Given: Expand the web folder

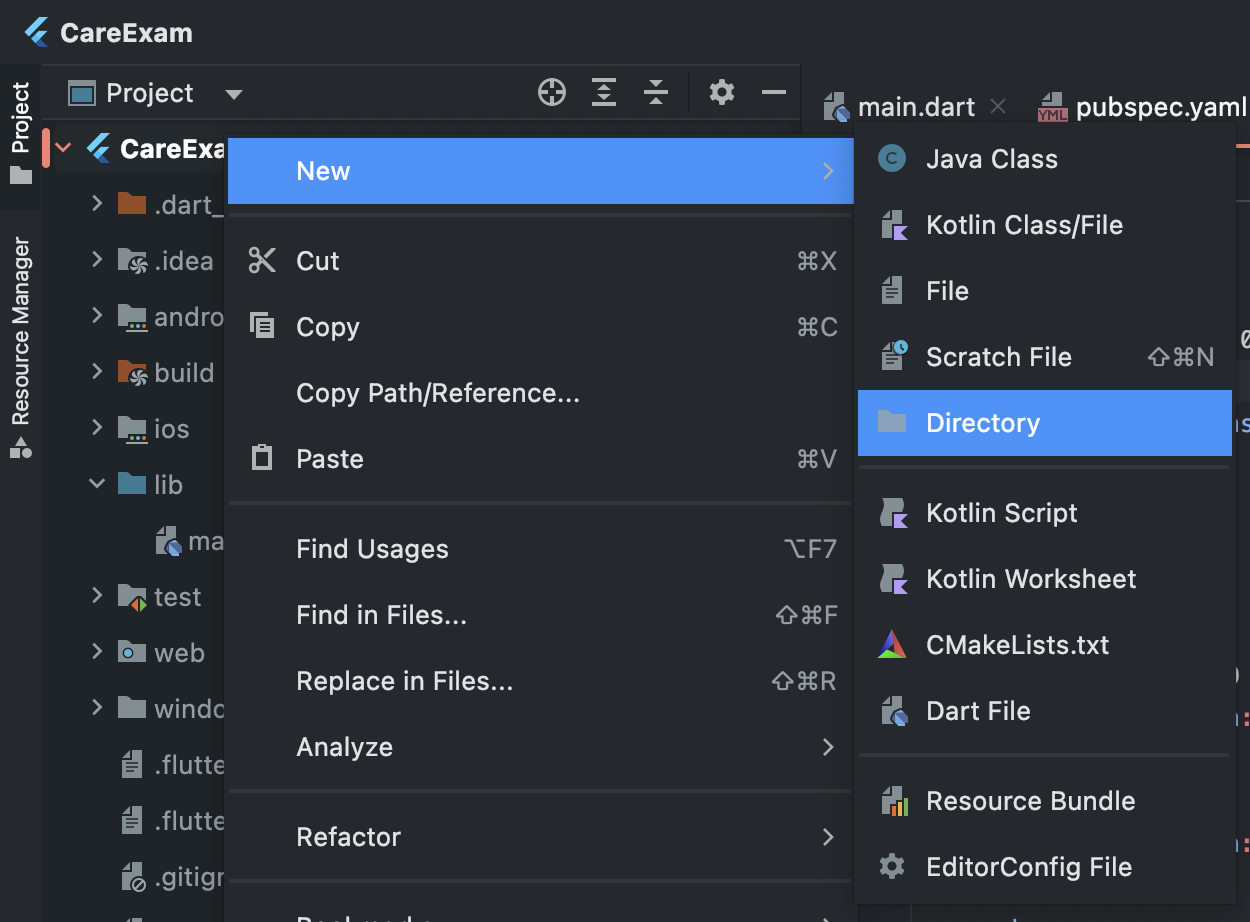Looking at the screenshot, I should (97, 652).
